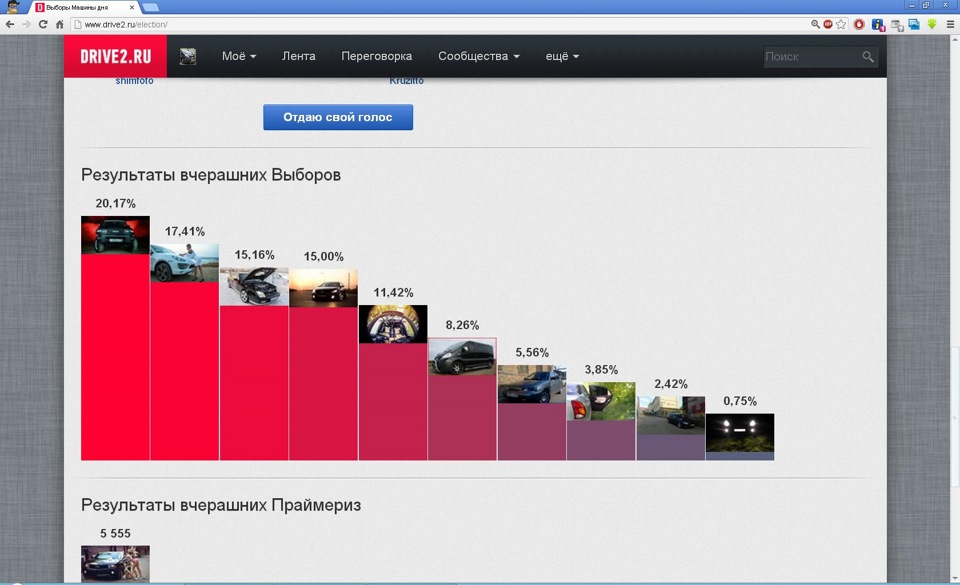Go to DRIVE2.RU home logo
The image size is (960, 585).
[x=115, y=56]
